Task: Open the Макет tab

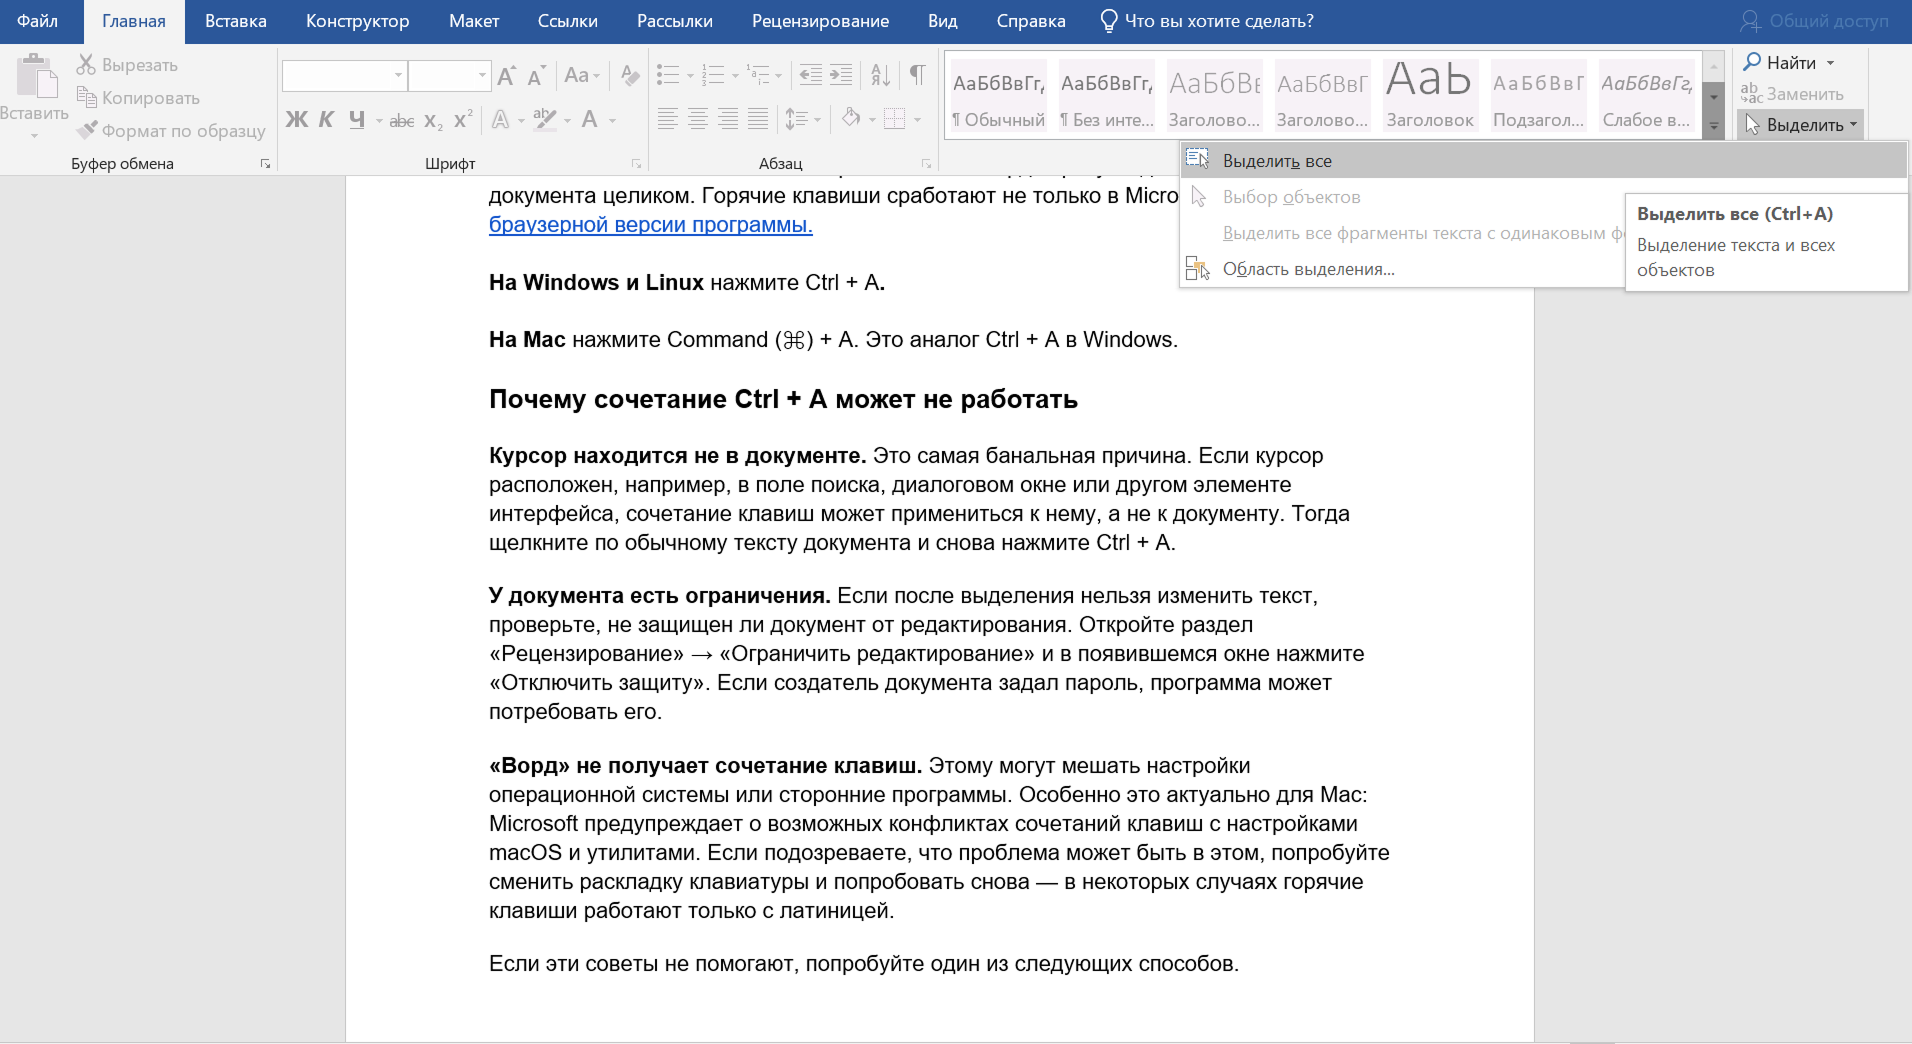Action: click(474, 21)
